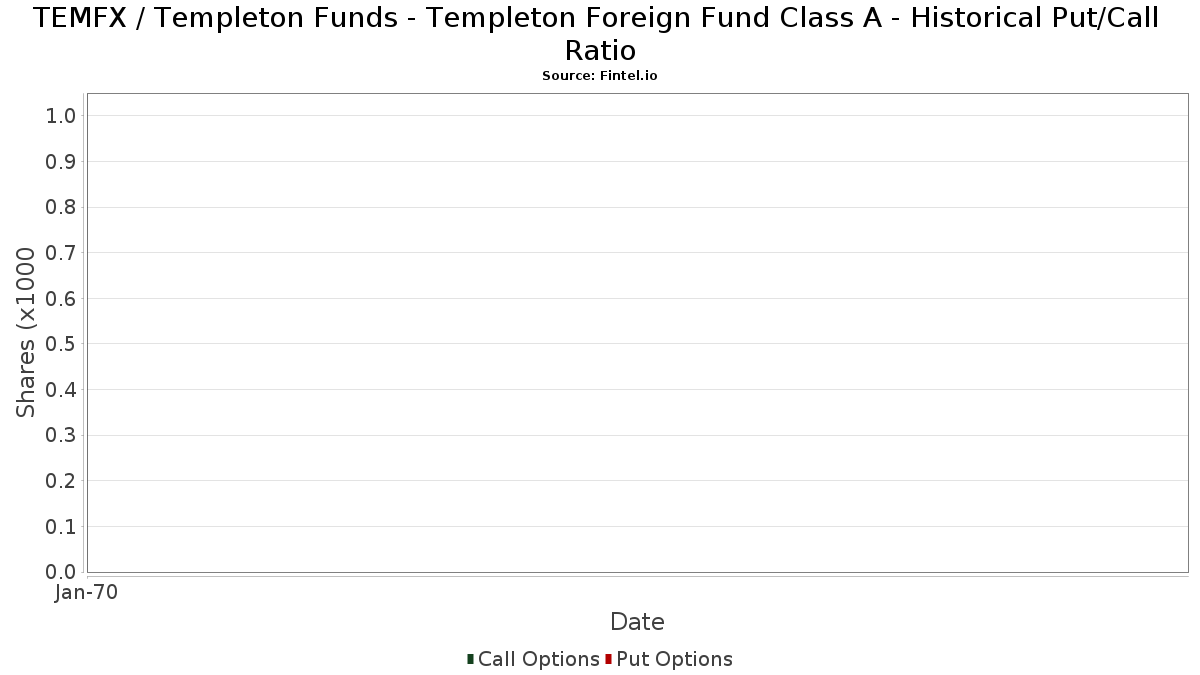Toggle the Put Options legend label
Screen dimensions: 1200x675
[x=674, y=659]
